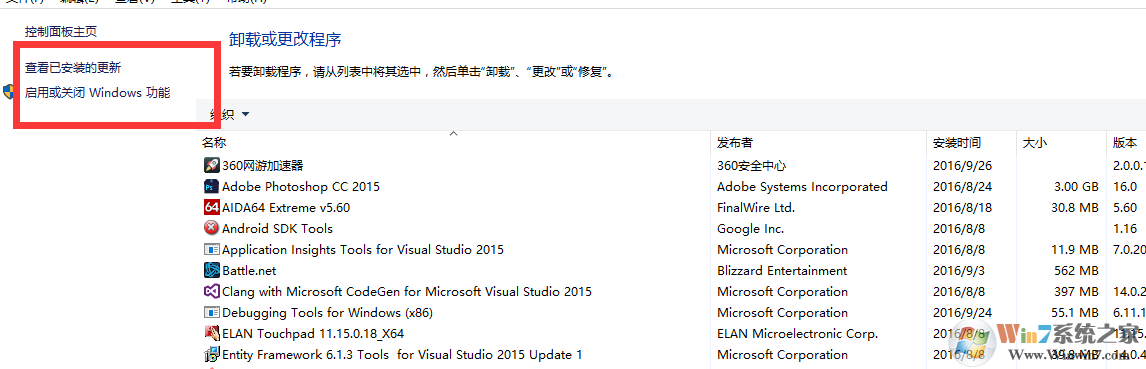Open the 组织 dropdown arrow

tap(245, 114)
